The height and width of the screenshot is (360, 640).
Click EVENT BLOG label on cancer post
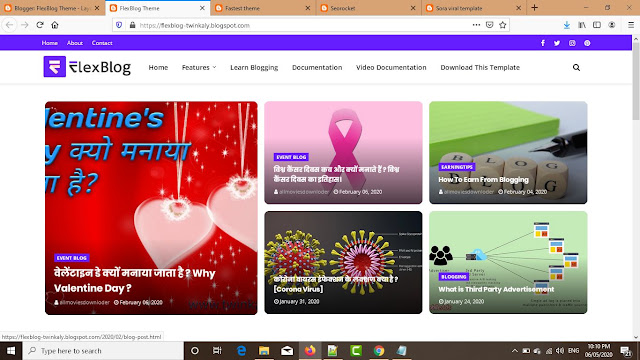pyautogui.click(x=291, y=157)
